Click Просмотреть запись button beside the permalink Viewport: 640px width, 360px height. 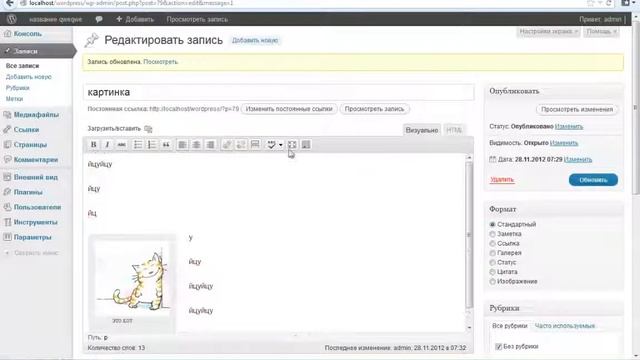pos(374,109)
